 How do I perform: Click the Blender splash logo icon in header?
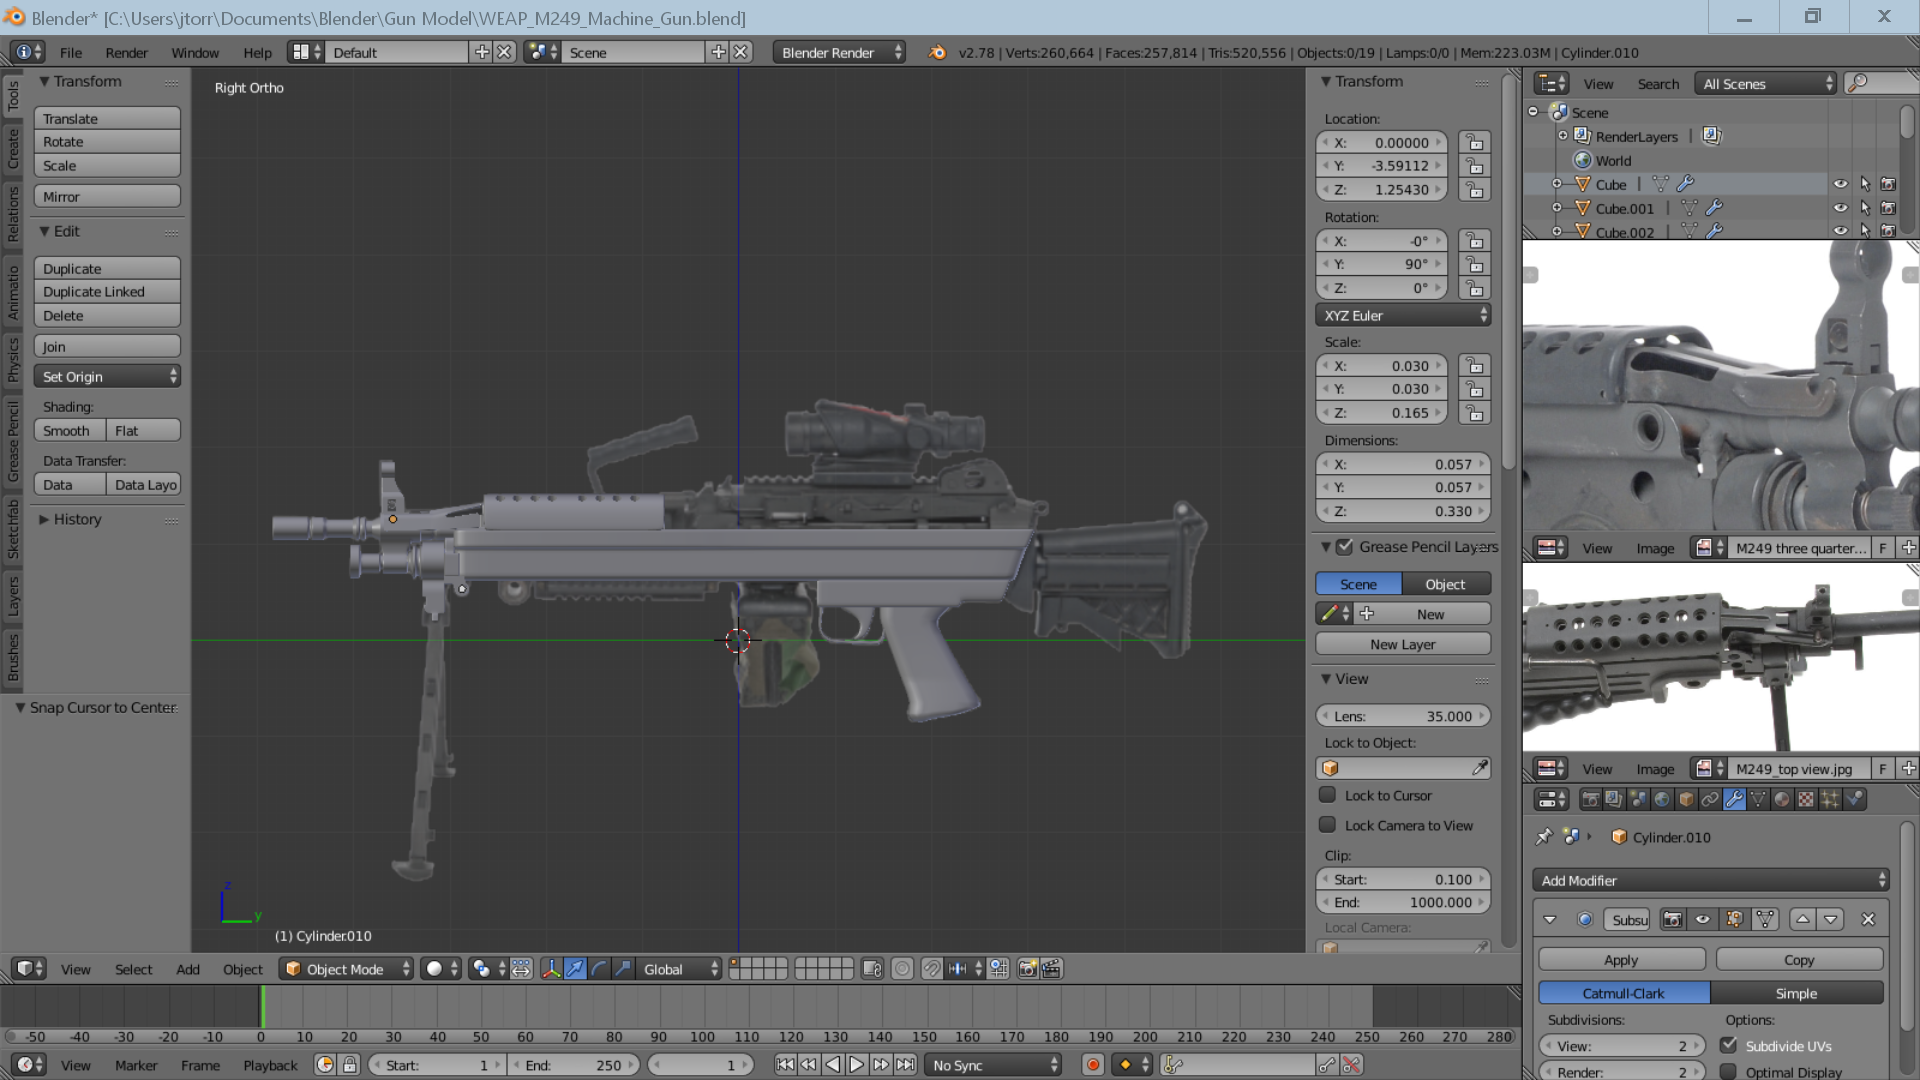[x=937, y=52]
